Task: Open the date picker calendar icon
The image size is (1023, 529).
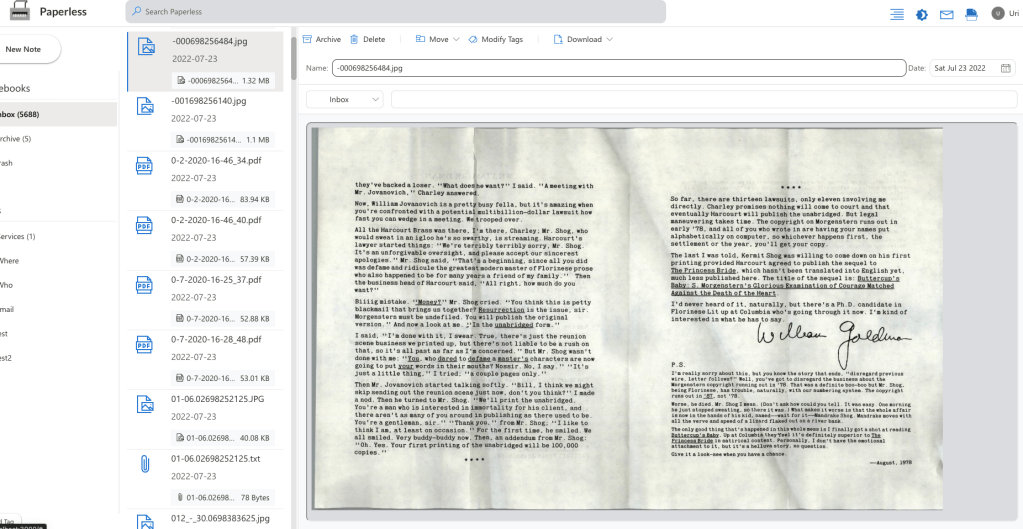Action: coord(1005,68)
